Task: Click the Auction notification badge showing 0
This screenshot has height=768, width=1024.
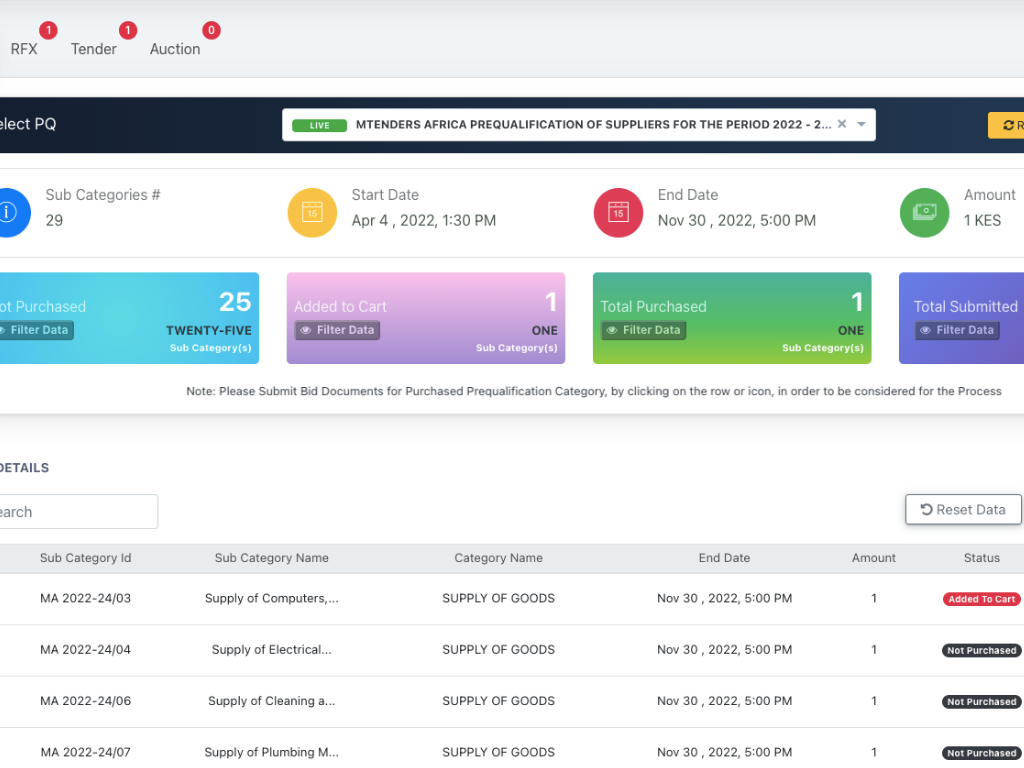Action: click(211, 30)
